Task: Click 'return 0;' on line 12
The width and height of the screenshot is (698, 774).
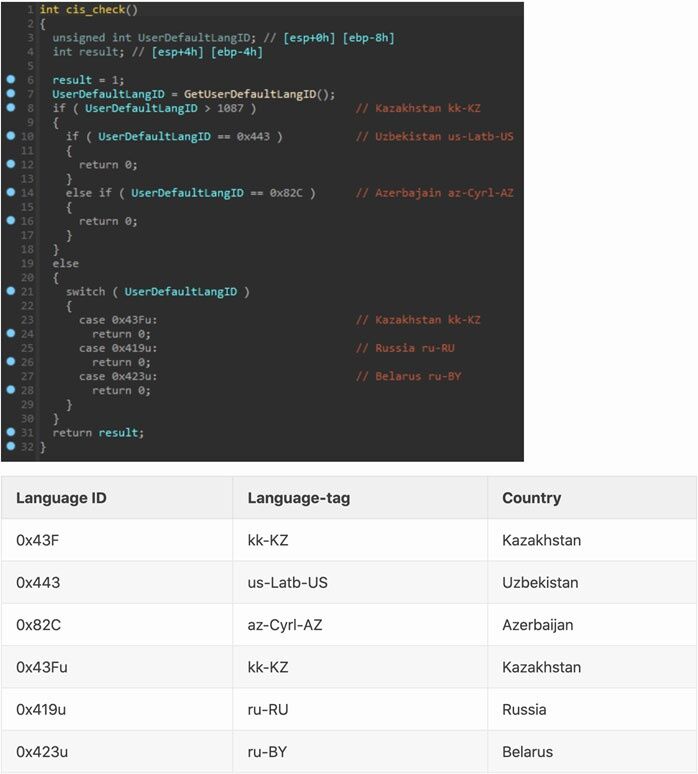Action: tap(108, 164)
